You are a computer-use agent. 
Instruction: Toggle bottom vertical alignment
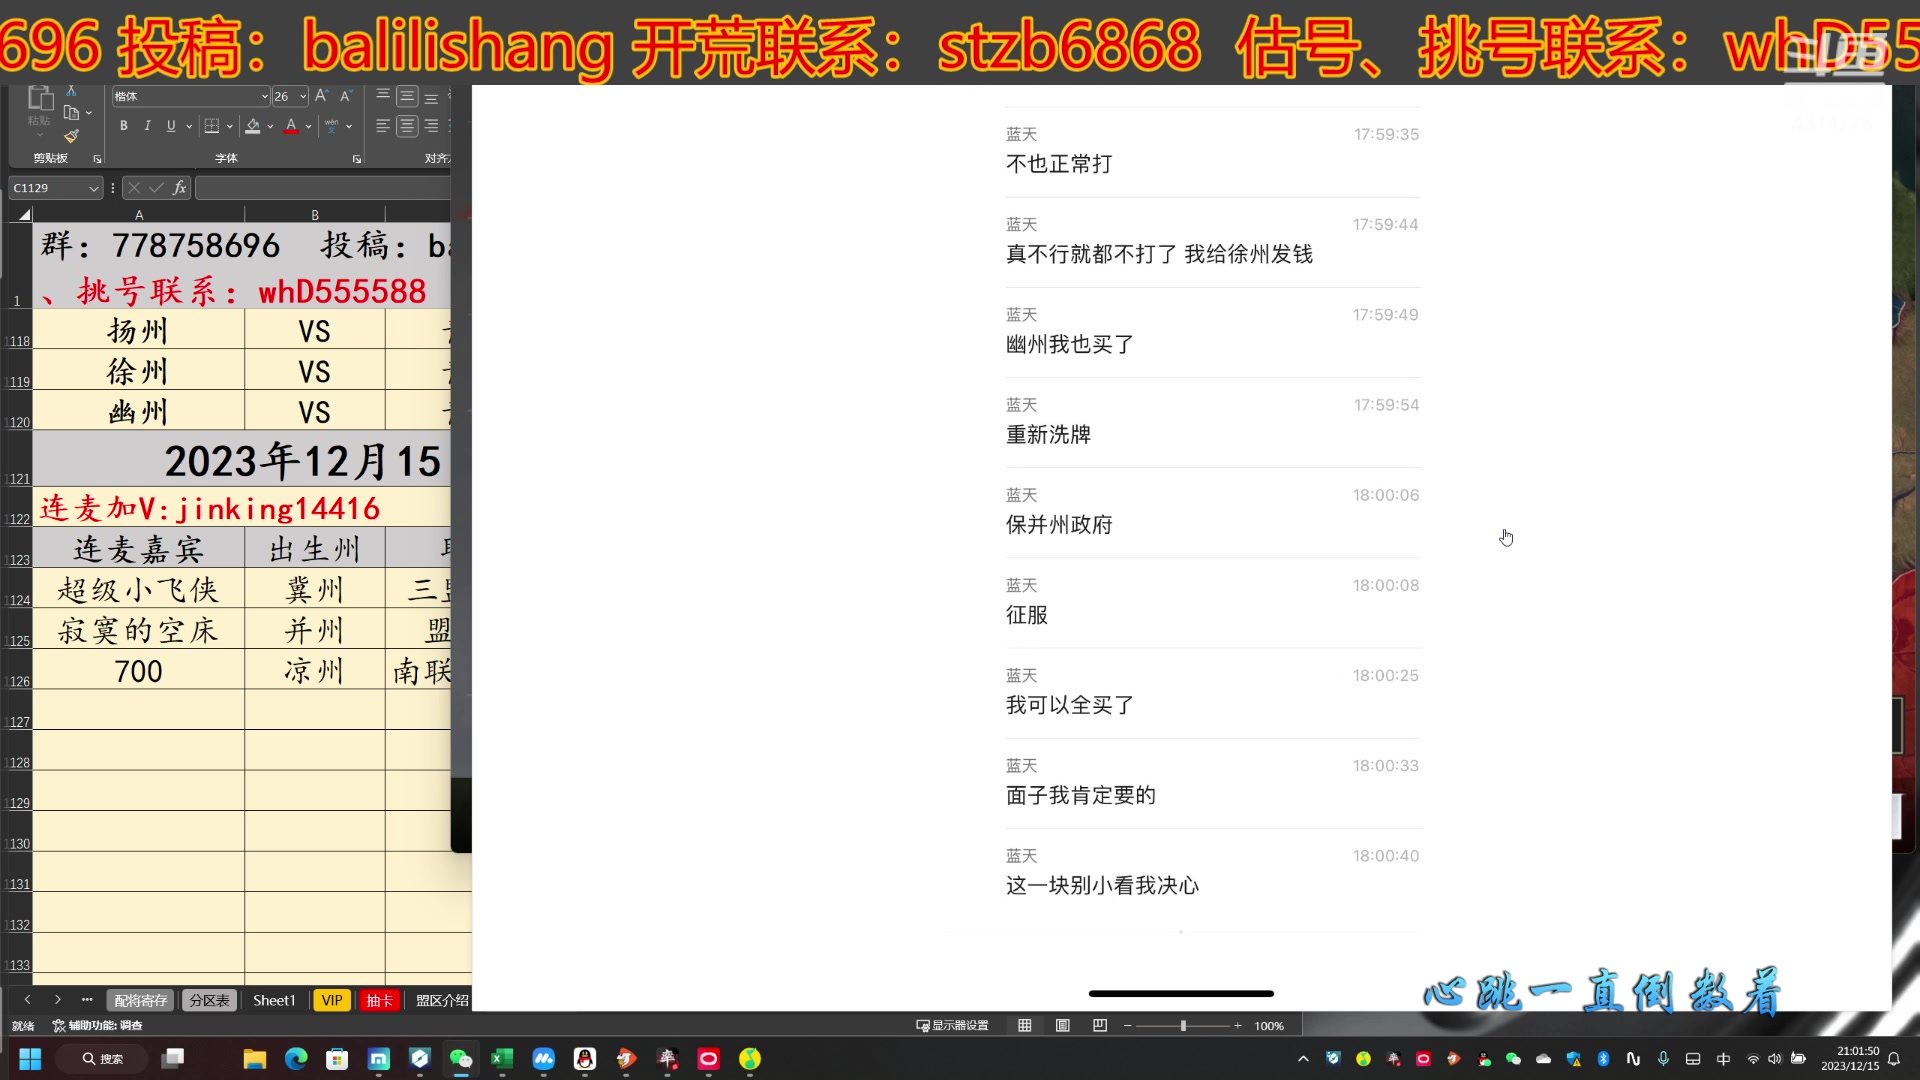pos(431,97)
